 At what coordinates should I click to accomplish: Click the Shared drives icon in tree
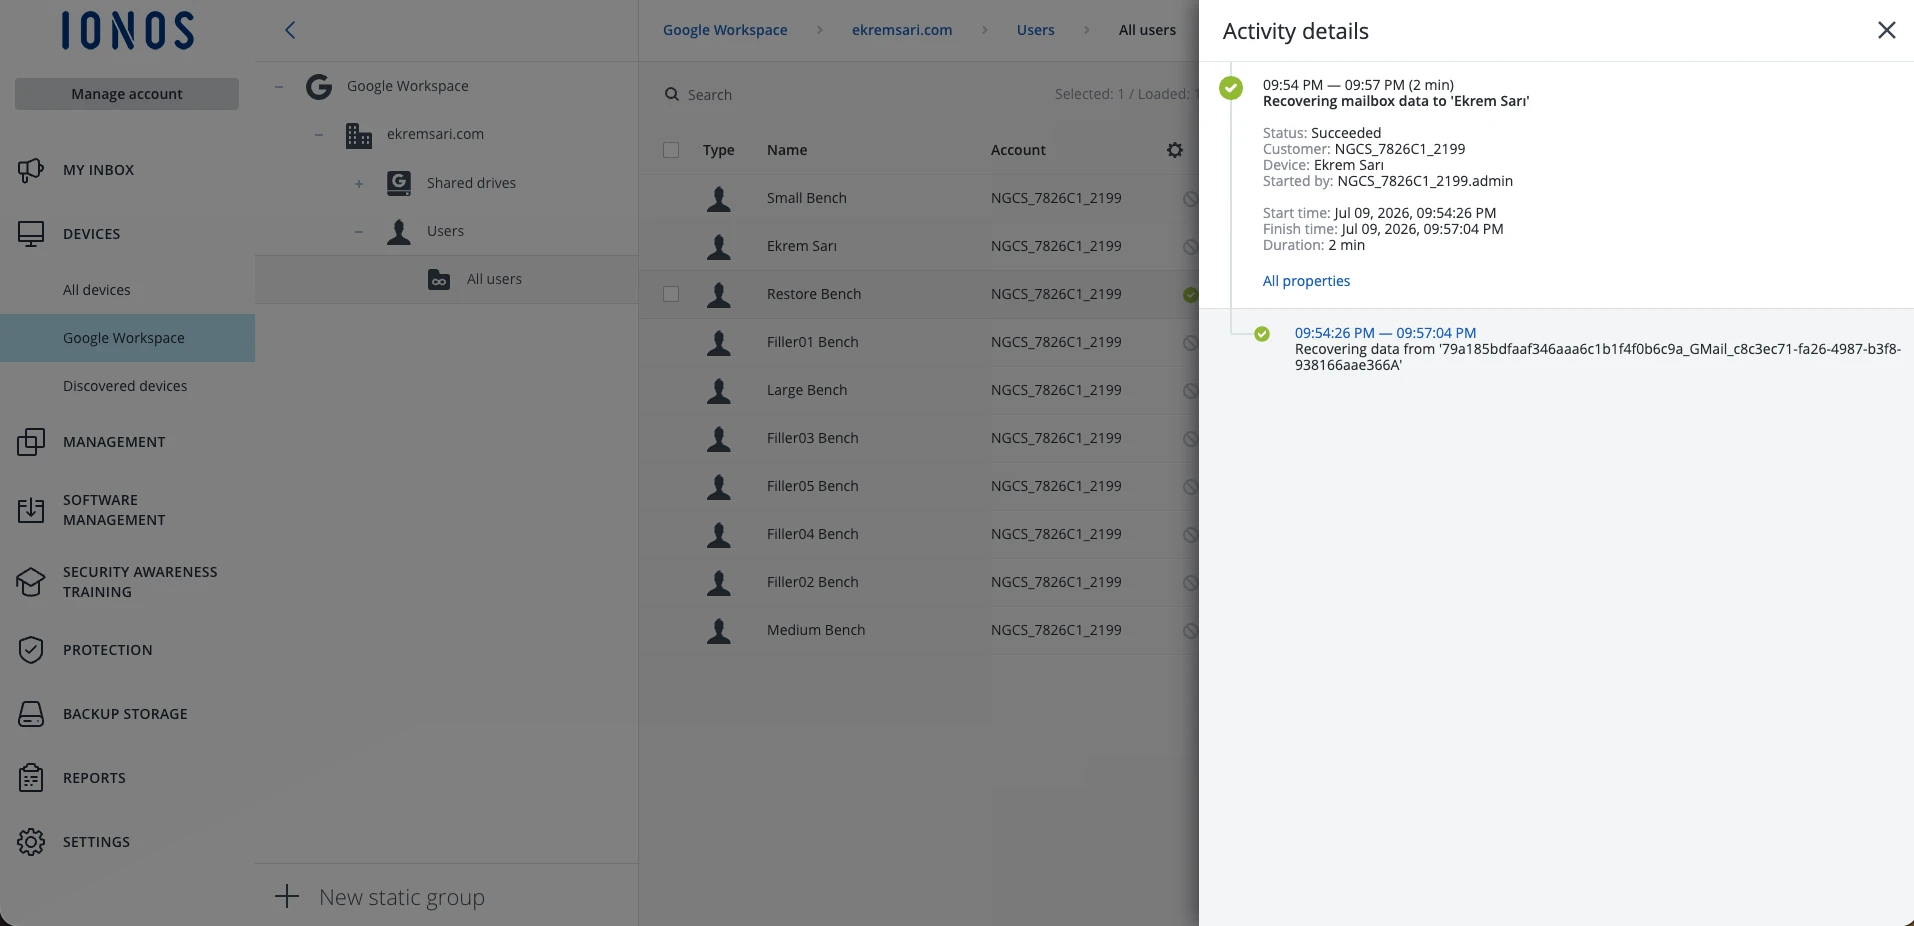(x=399, y=183)
